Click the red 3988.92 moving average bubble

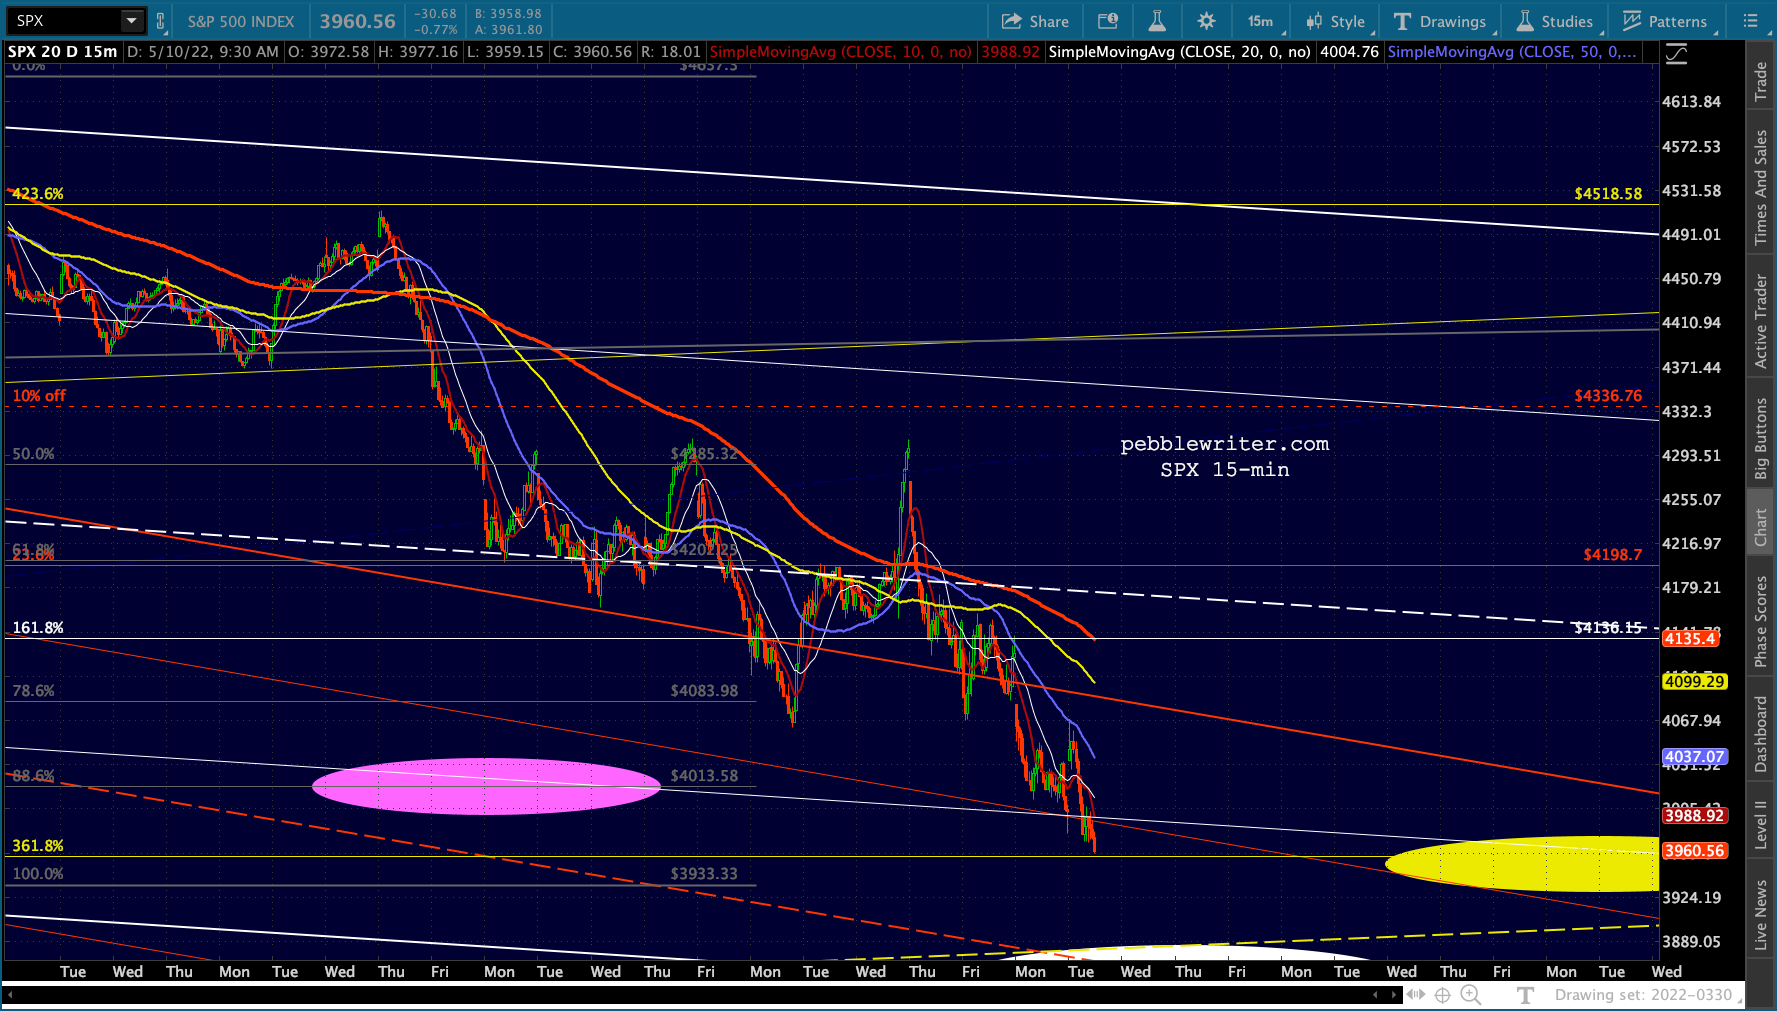pyautogui.click(x=1694, y=816)
